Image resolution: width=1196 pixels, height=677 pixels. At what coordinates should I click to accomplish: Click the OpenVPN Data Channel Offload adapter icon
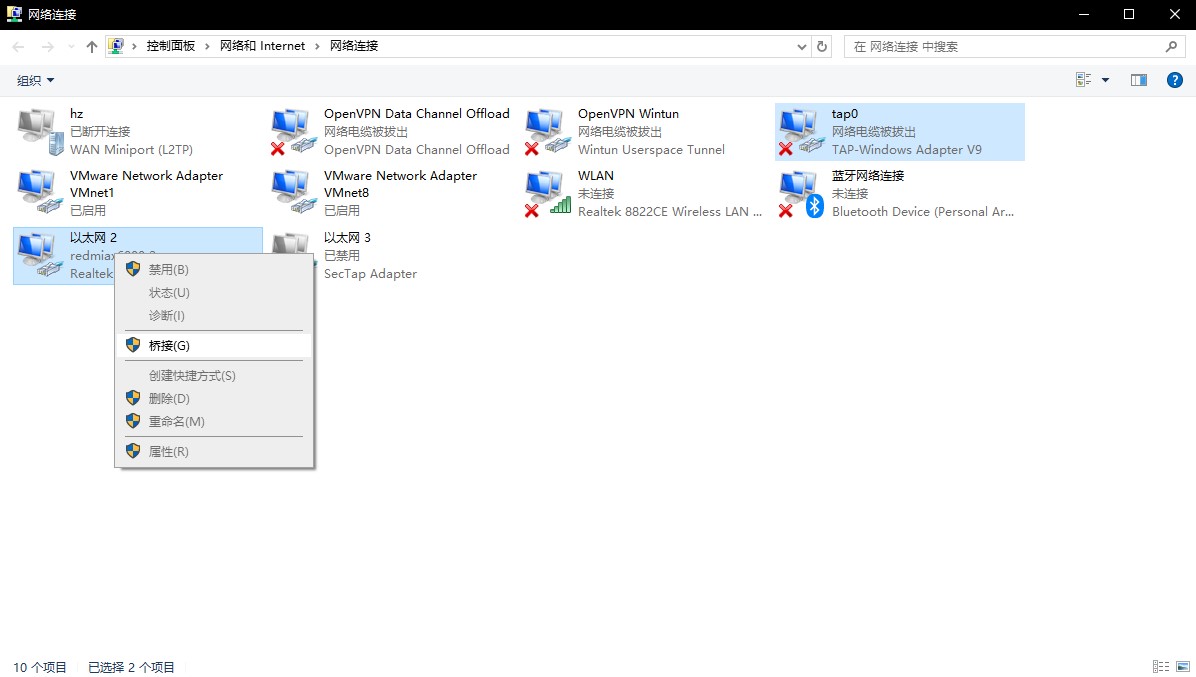292,131
